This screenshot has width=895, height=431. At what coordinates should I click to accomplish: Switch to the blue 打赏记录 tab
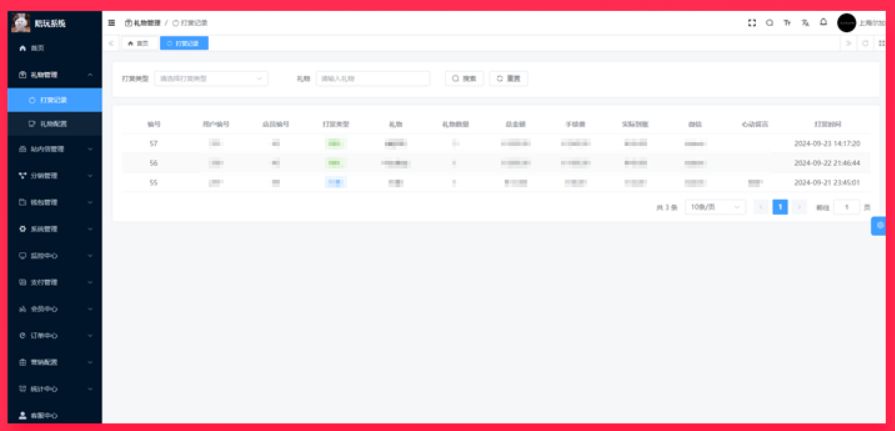(184, 43)
